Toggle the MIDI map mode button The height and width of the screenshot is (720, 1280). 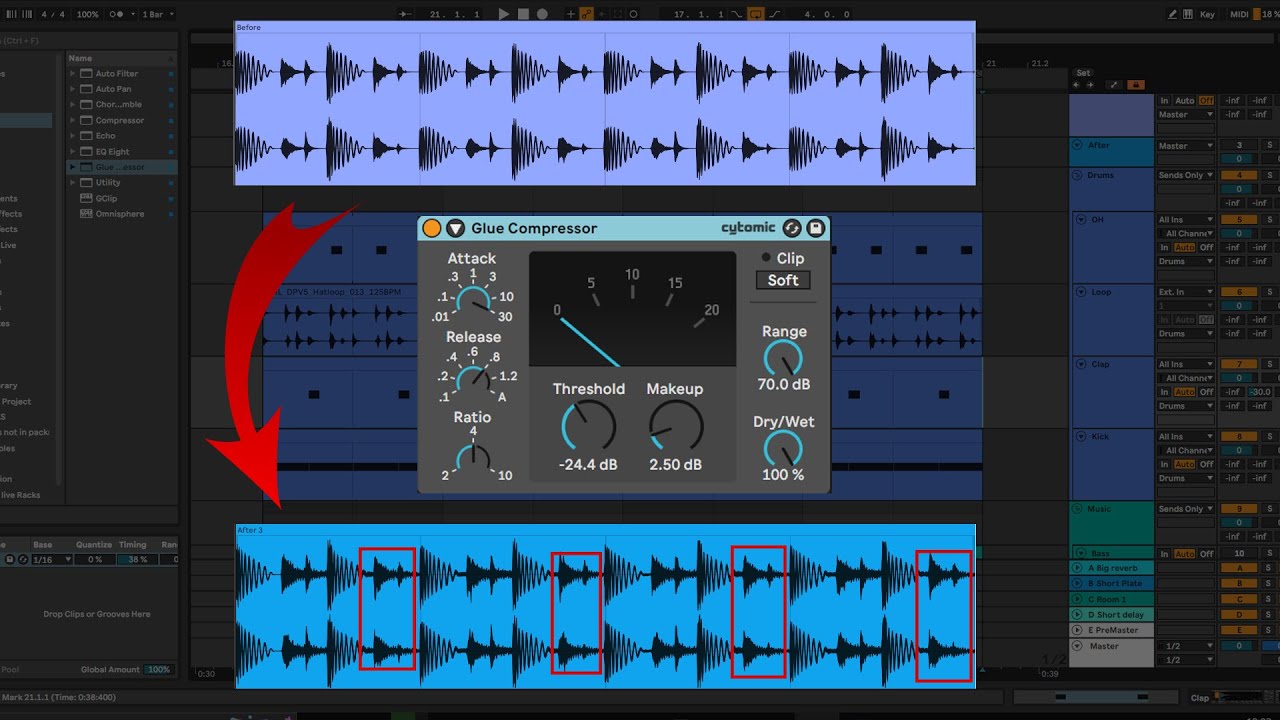1238,14
